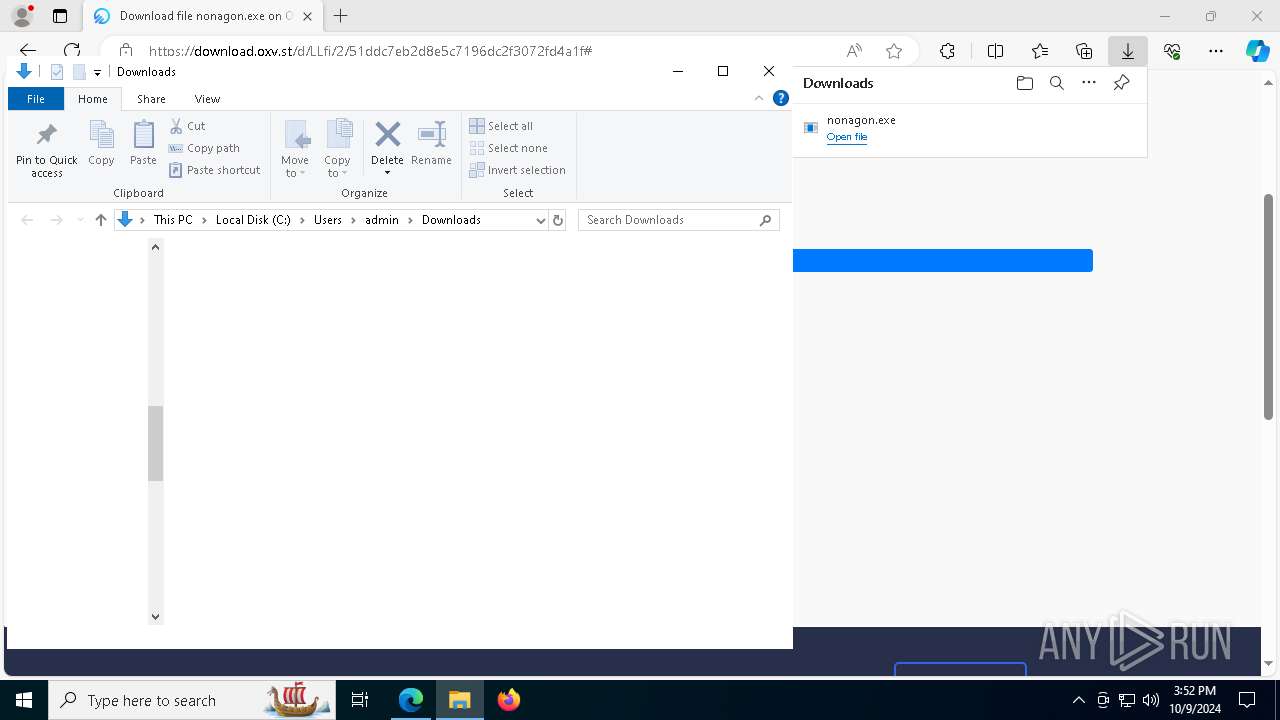This screenshot has width=1280, height=720.
Task: Pin to Quick access in Explorer ribbon
Action: click(46, 150)
